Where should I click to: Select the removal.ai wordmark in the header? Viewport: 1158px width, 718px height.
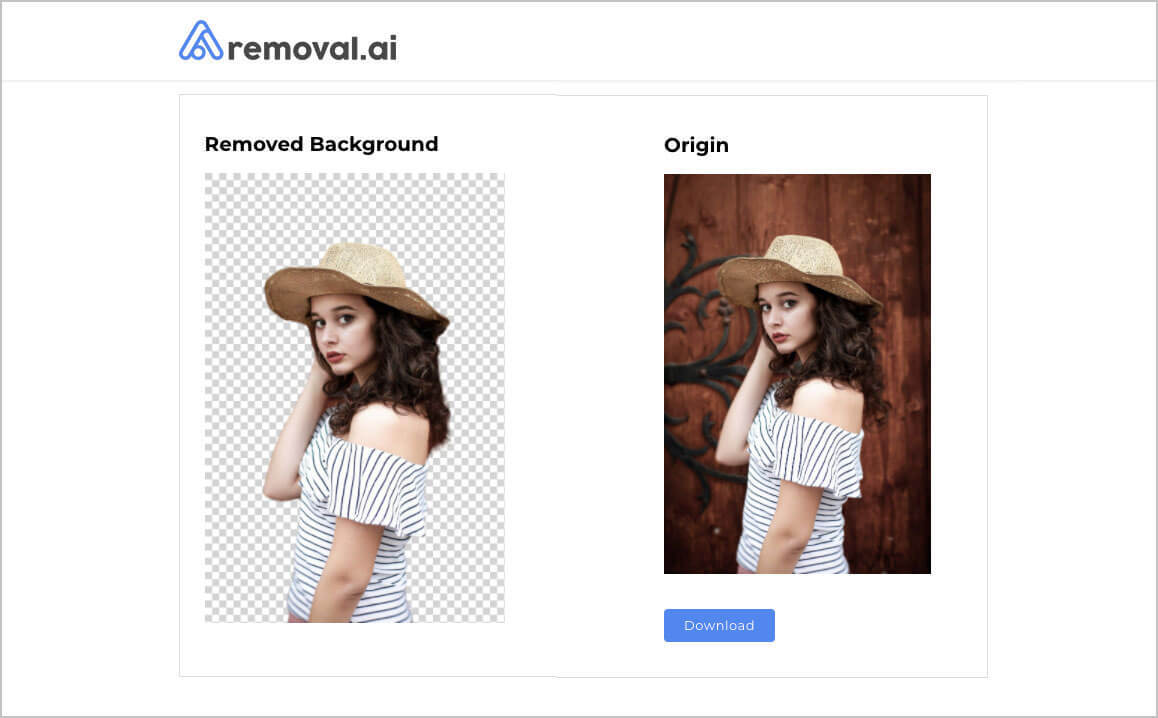[x=313, y=43]
